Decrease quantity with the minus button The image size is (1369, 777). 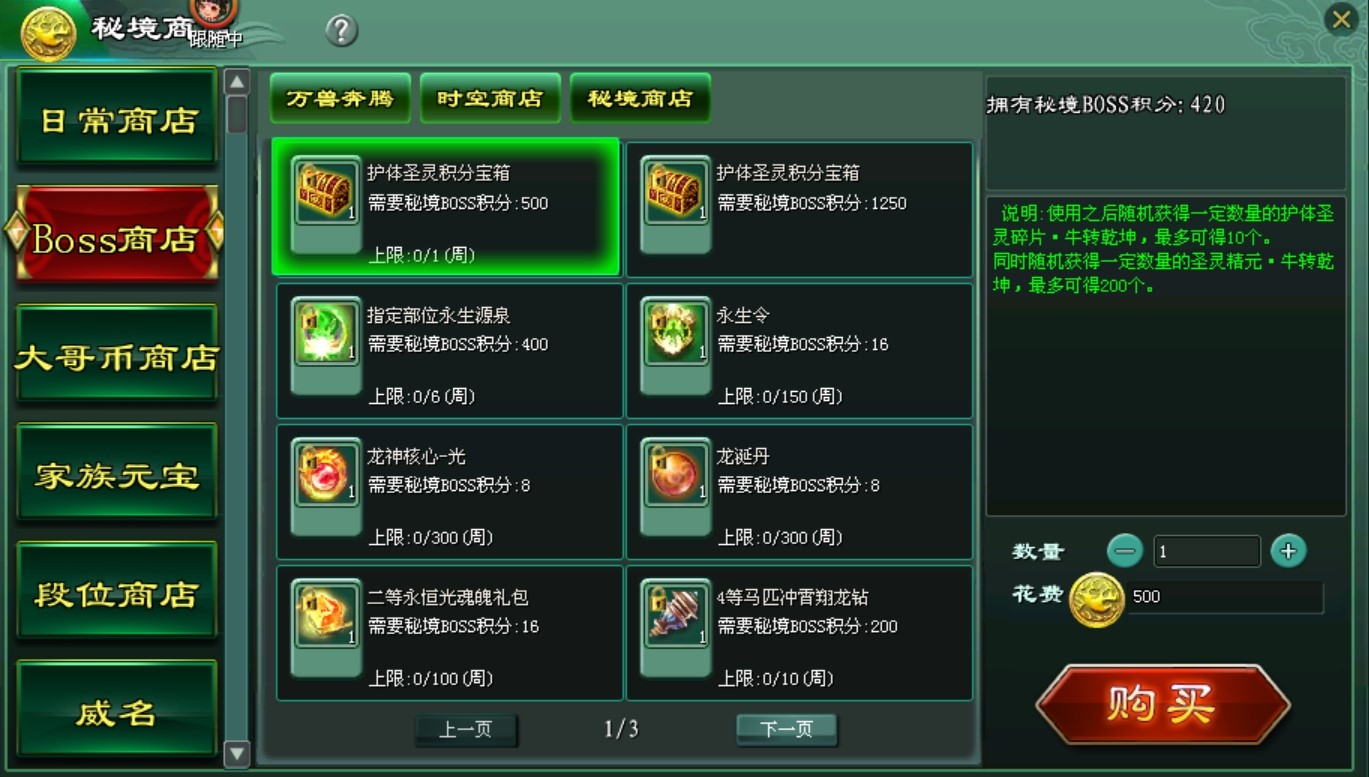[1125, 551]
